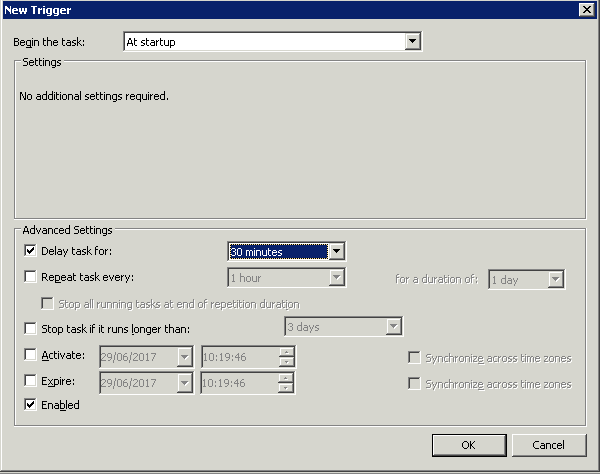600x474 pixels.
Task: Close the New Trigger dialog
Action: tap(586, 9)
